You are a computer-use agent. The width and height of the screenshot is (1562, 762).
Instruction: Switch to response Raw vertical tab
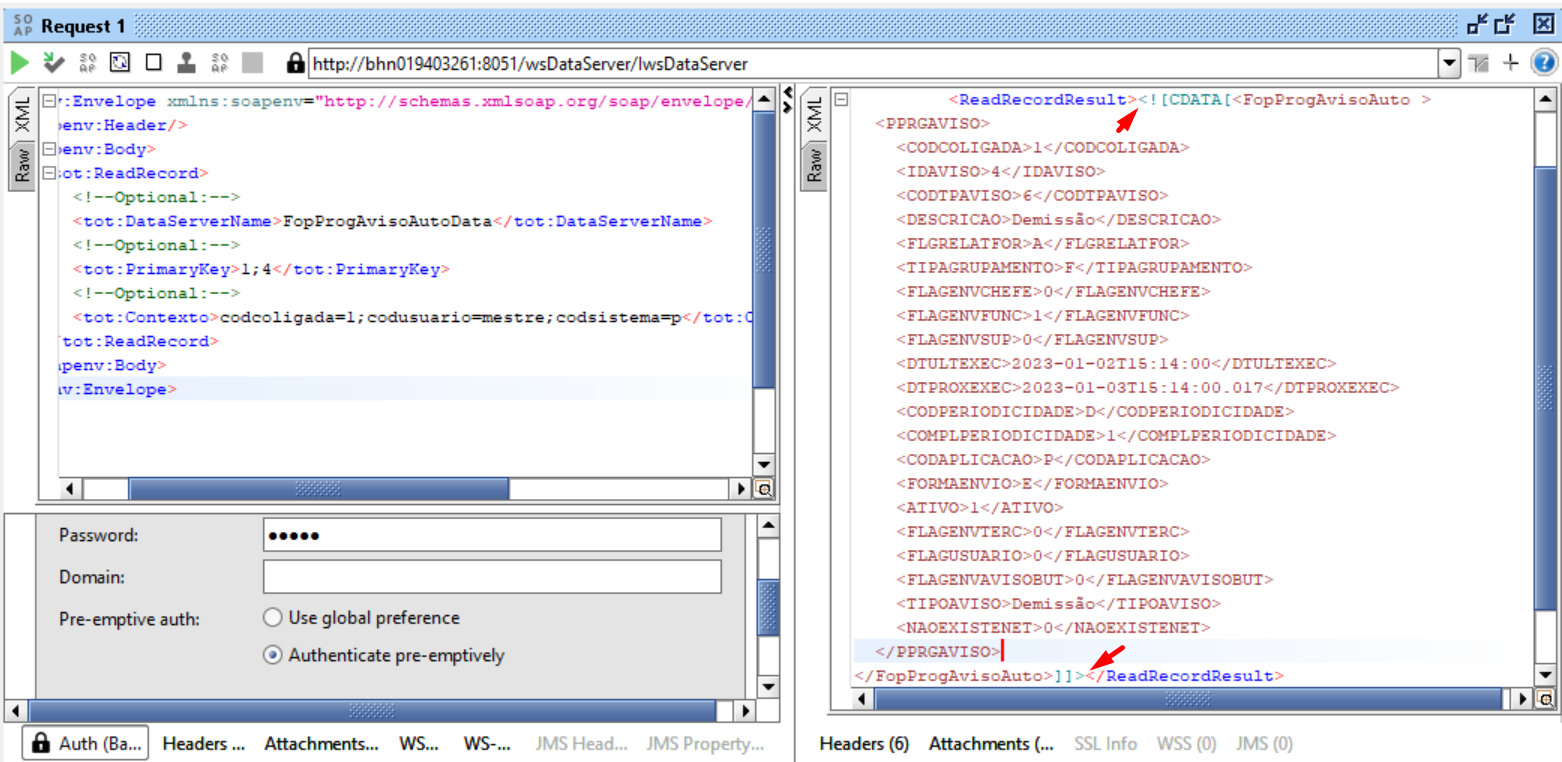[x=813, y=164]
